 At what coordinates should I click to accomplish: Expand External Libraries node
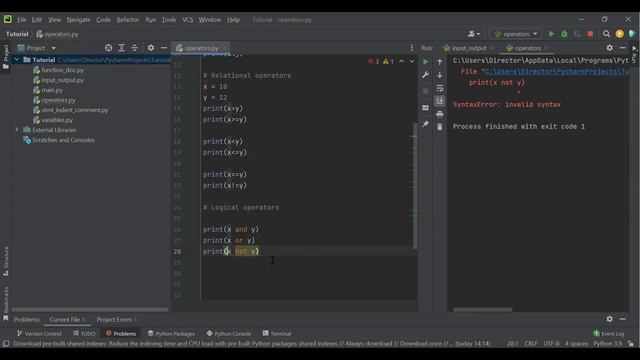coord(17,130)
